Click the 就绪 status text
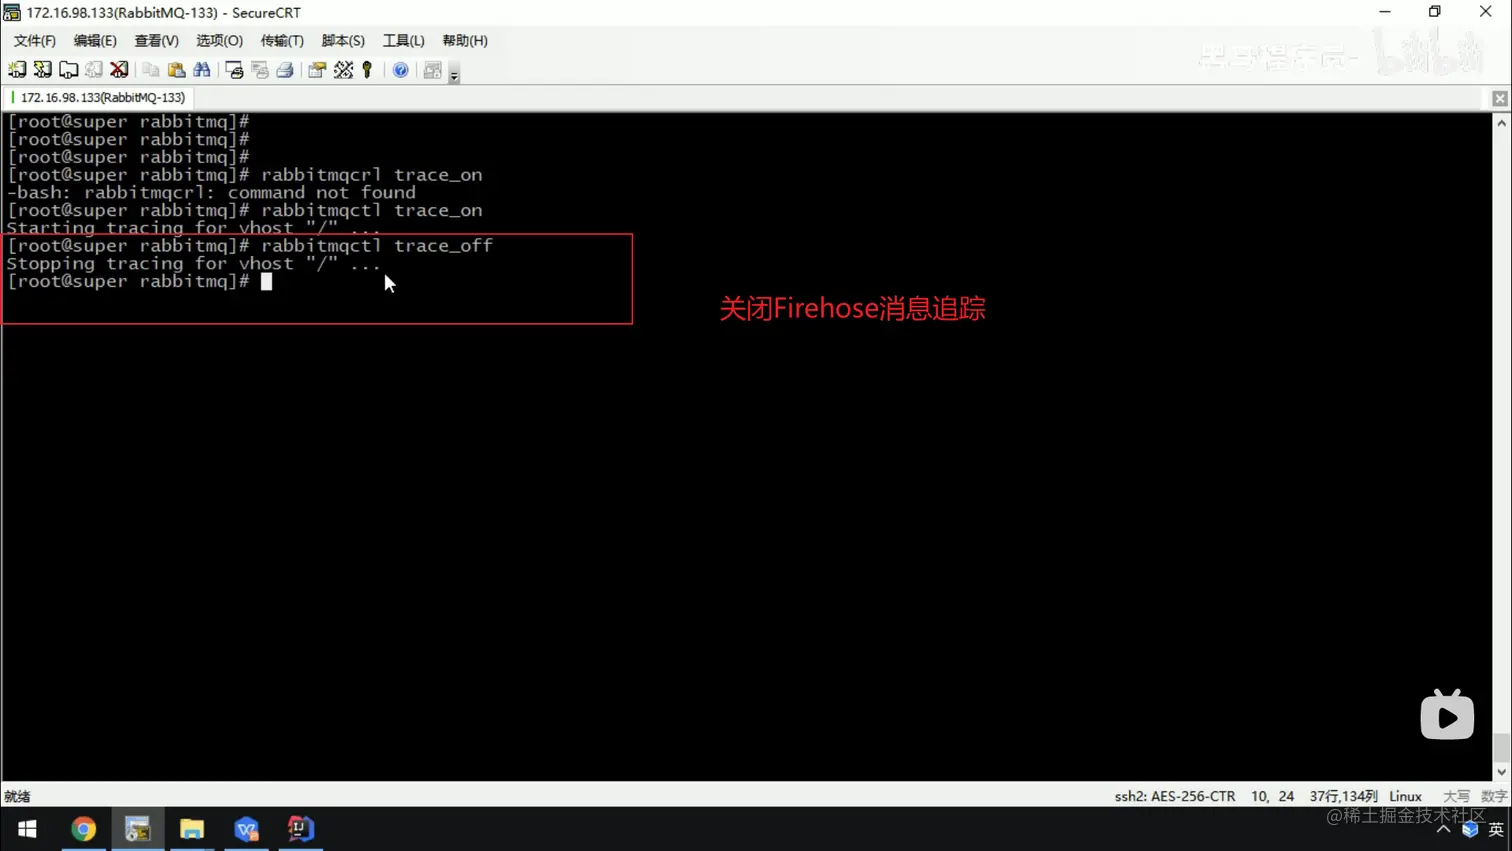The width and height of the screenshot is (1512, 851). [x=17, y=797]
